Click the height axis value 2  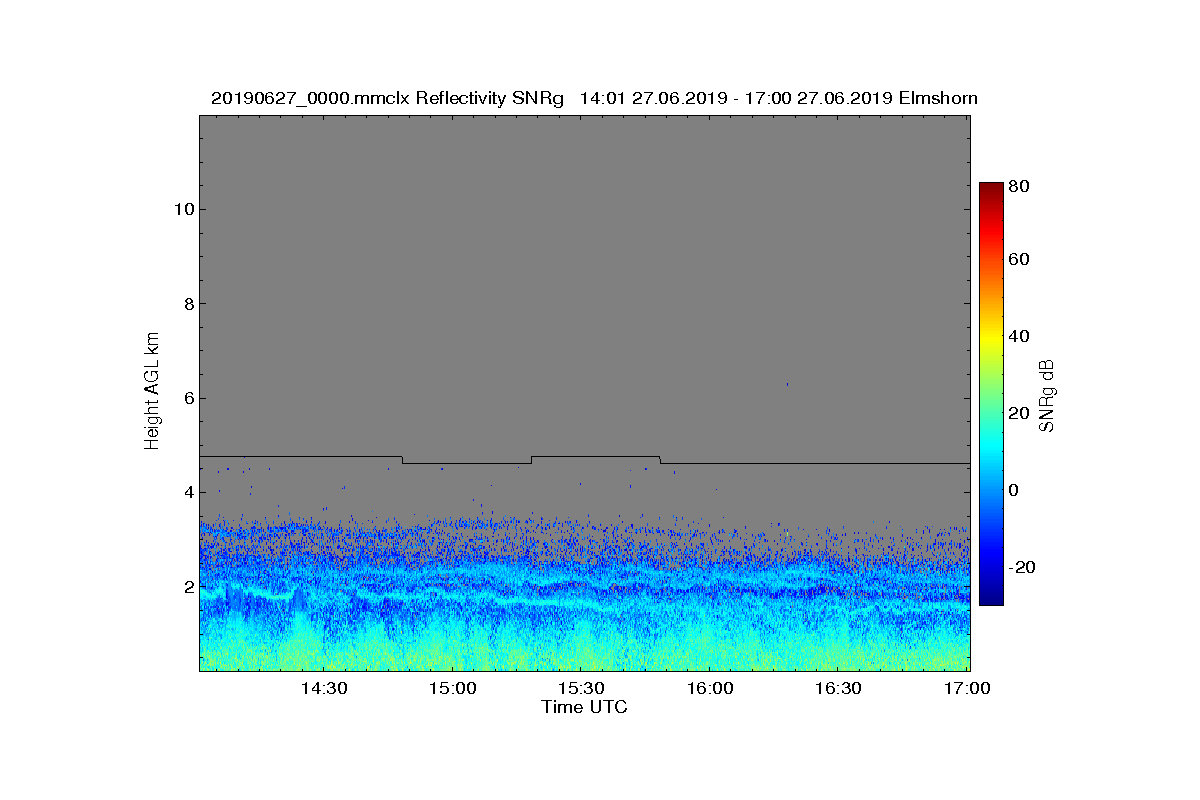click(x=188, y=587)
